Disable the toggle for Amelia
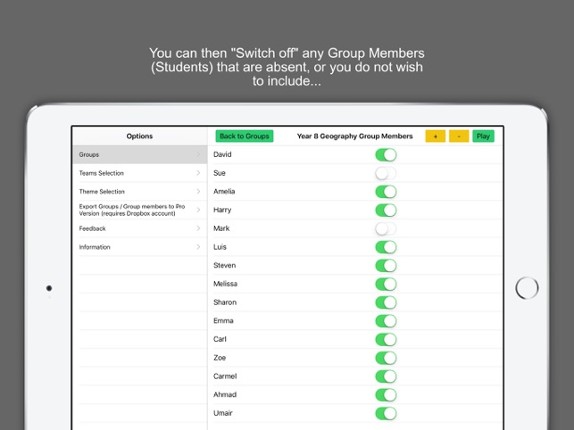Screen dimensions: 574x430 [x=386, y=192]
